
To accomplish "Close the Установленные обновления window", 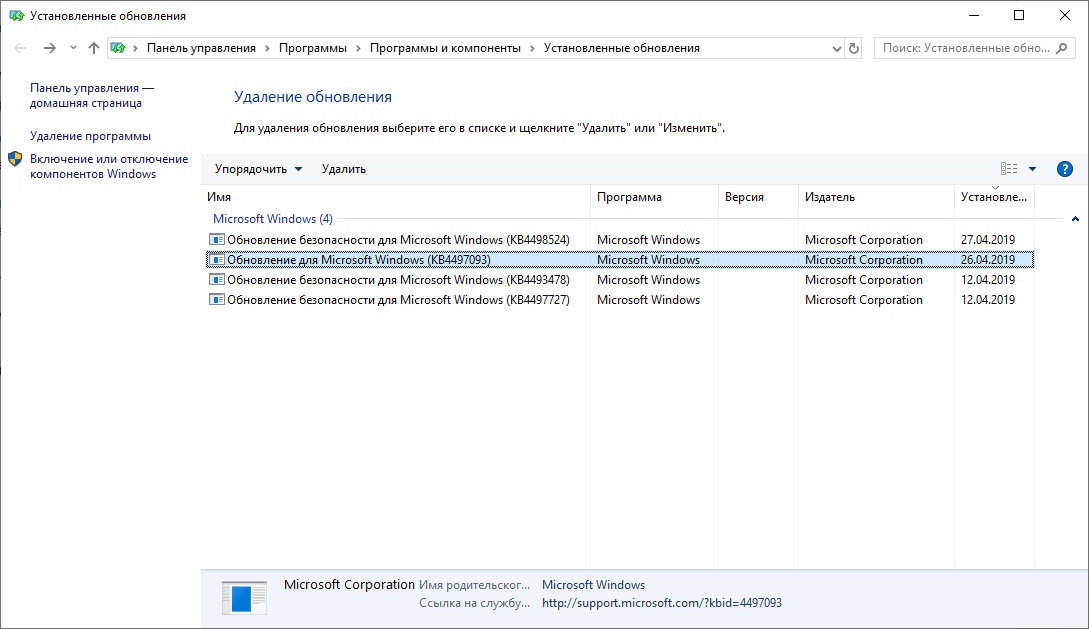I will (x=1065, y=15).
